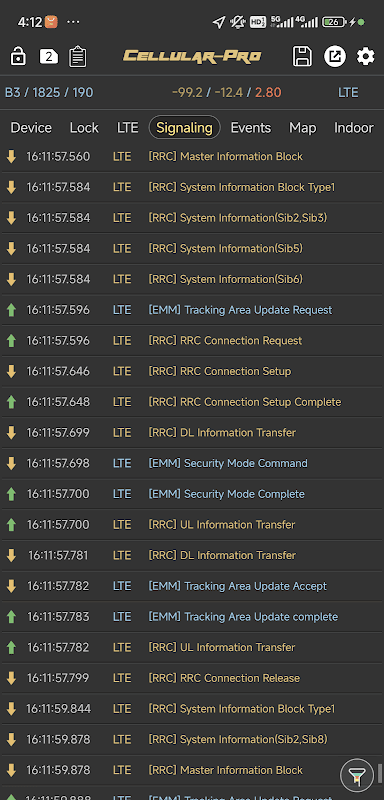Tap the muted bell status icon
Viewport: 384px width, 800px height.
(x=238, y=22)
